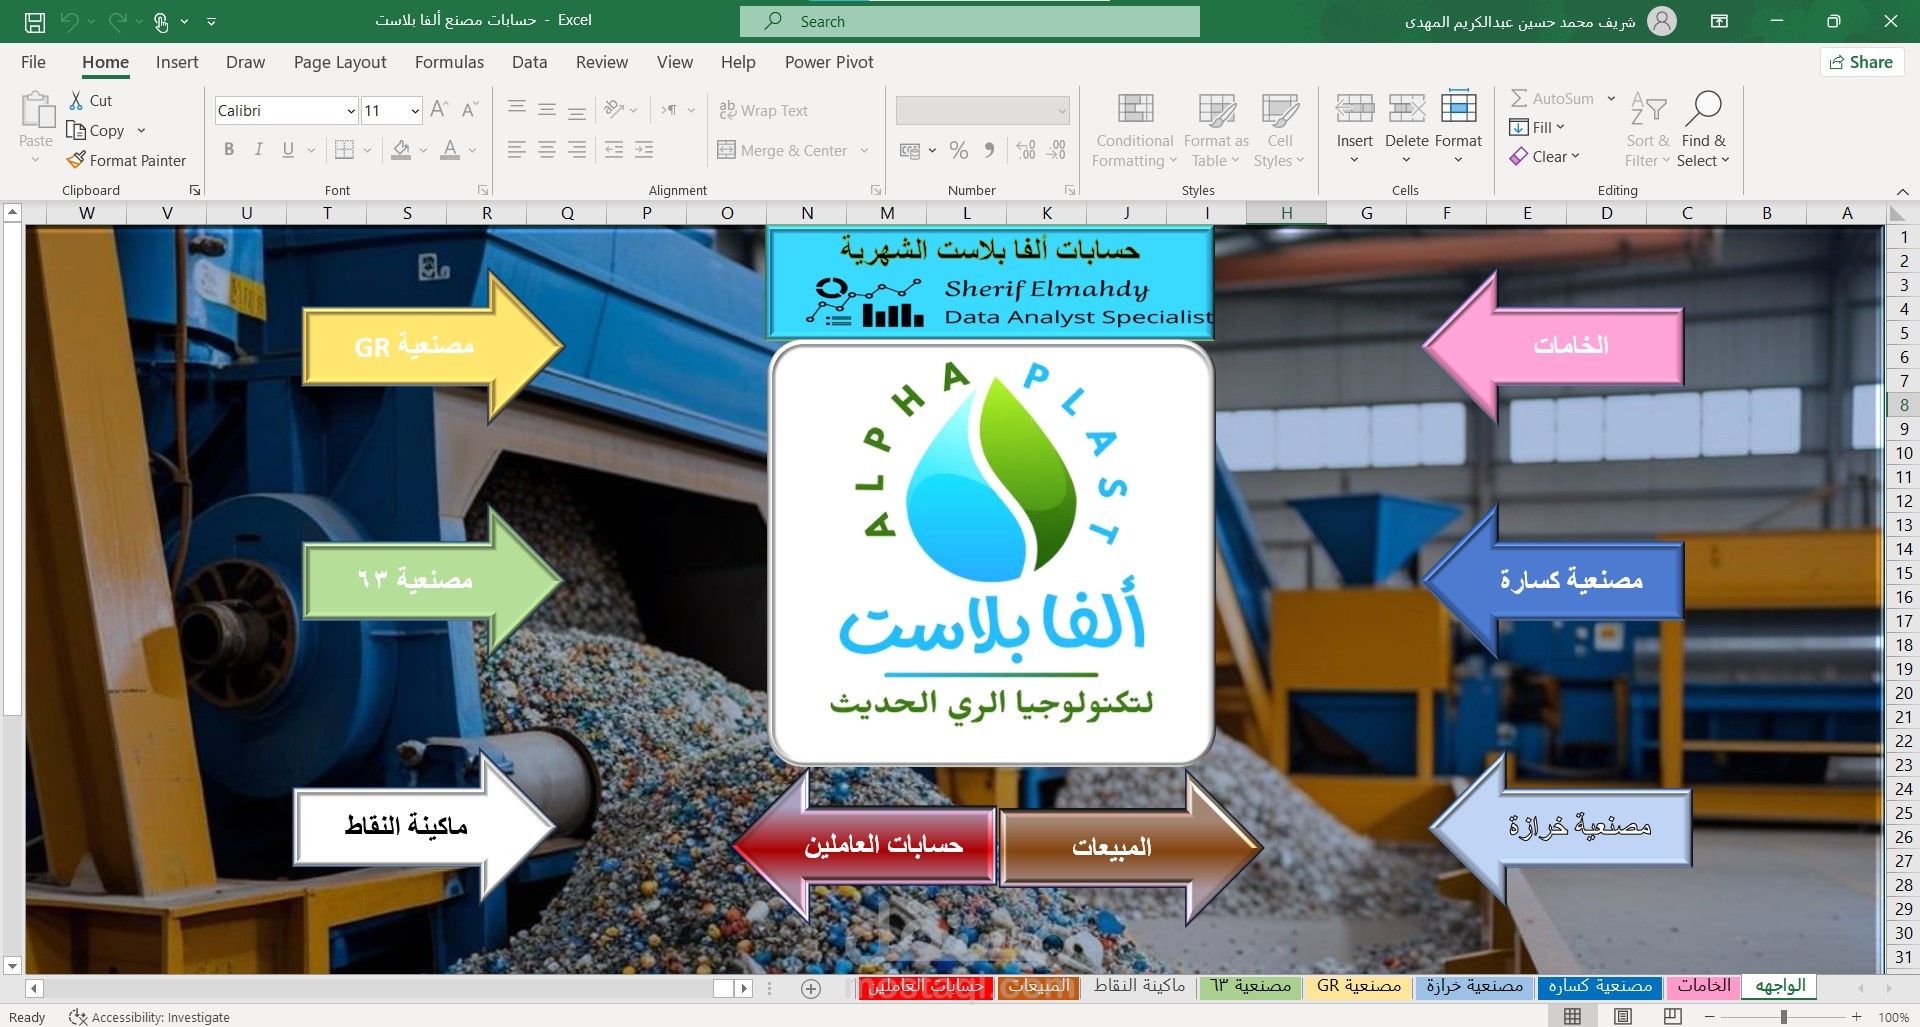Screen dimensions: 1920x1027
Task: Click the Font Color A icon
Action: (x=450, y=150)
